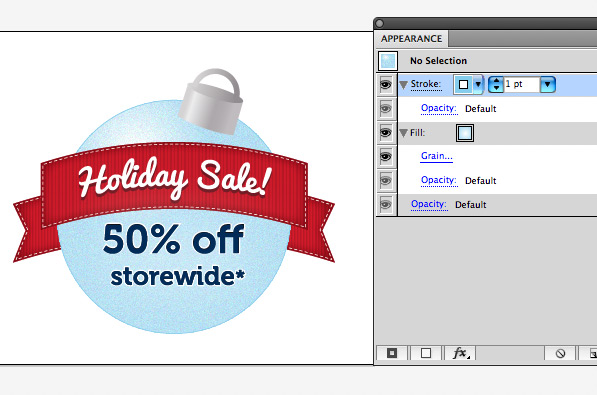Viewport: 597px width, 395px height.
Task: Click the Clear Appearance icon
Action: click(x=560, y=353)
